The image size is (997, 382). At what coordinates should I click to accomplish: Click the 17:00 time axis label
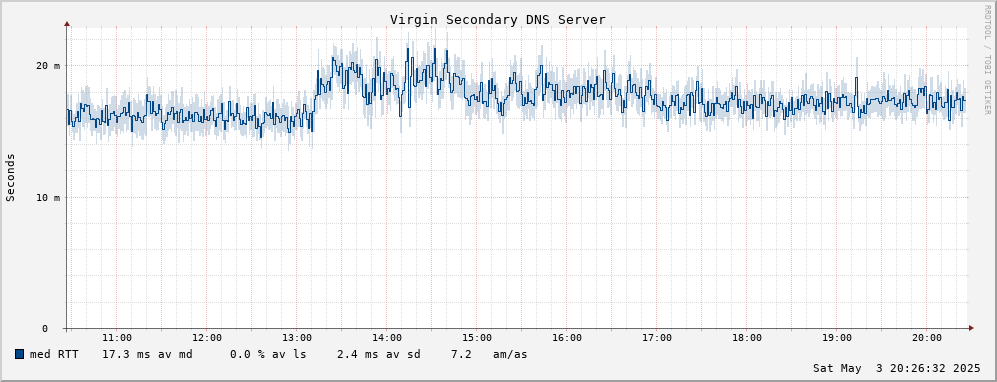coord(657,338)
